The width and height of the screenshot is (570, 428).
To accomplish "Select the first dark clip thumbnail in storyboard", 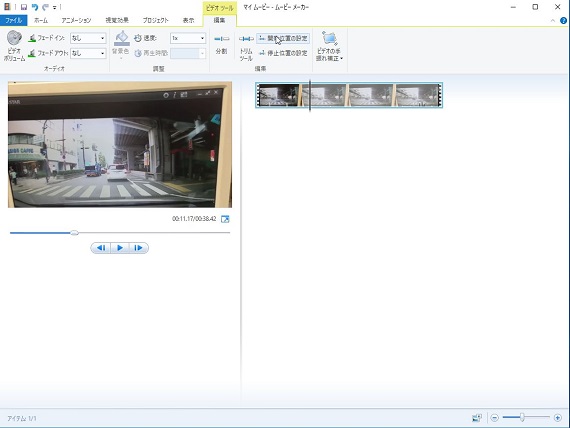I will tap(278, 95).
